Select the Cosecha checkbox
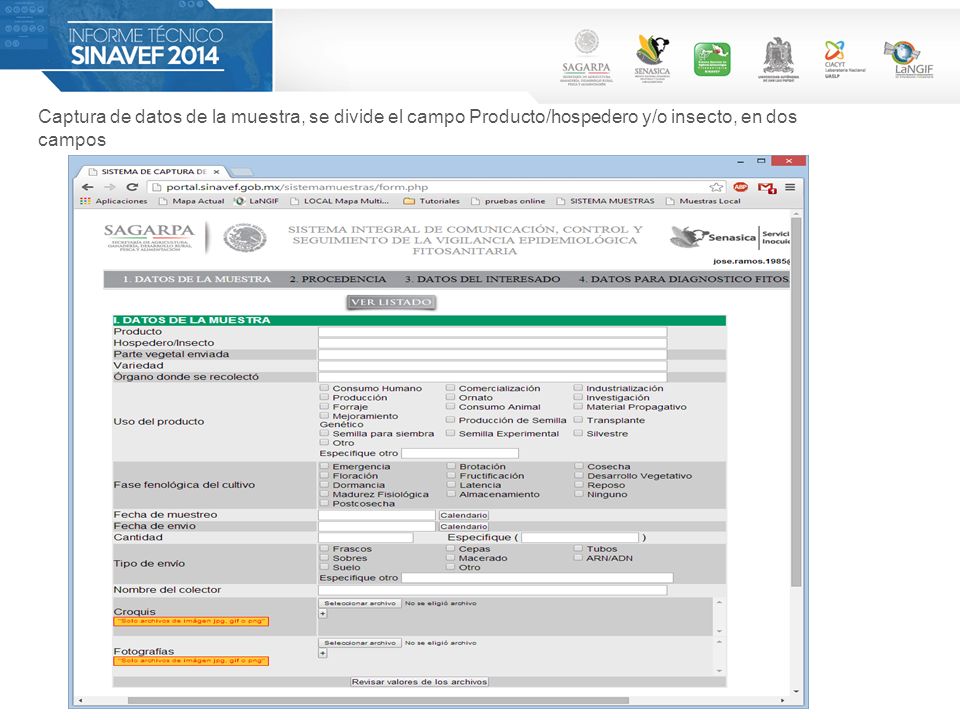The height and width of the screenshot is (720, 960). click(x=579, y=467)
